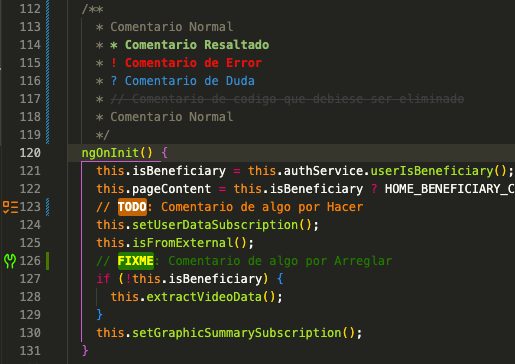The height and width of the screenshot is (364, 515).
Task: Click the highlighted TODO tag
Action: pyautogui.click(x=132, y=207)
